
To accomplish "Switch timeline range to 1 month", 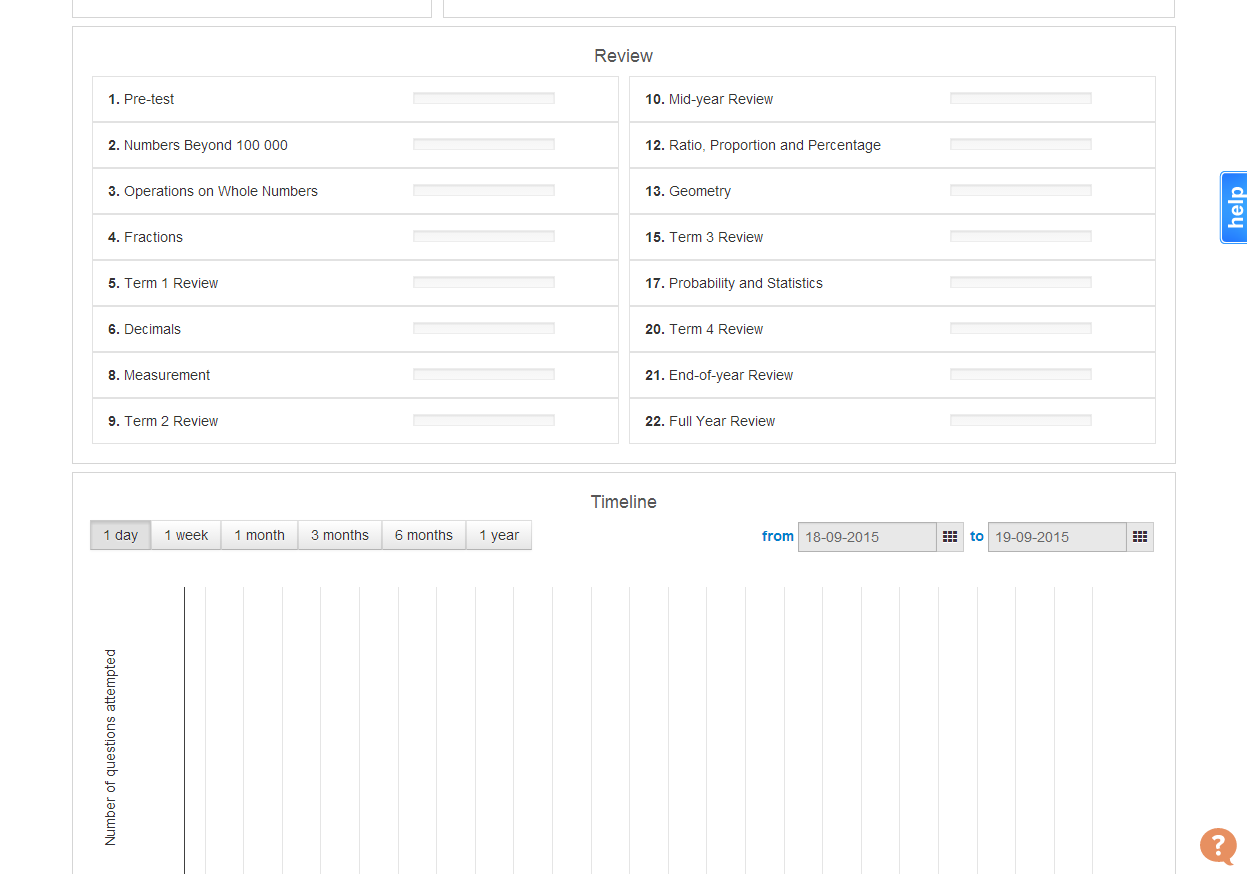I will coord(259,535).
